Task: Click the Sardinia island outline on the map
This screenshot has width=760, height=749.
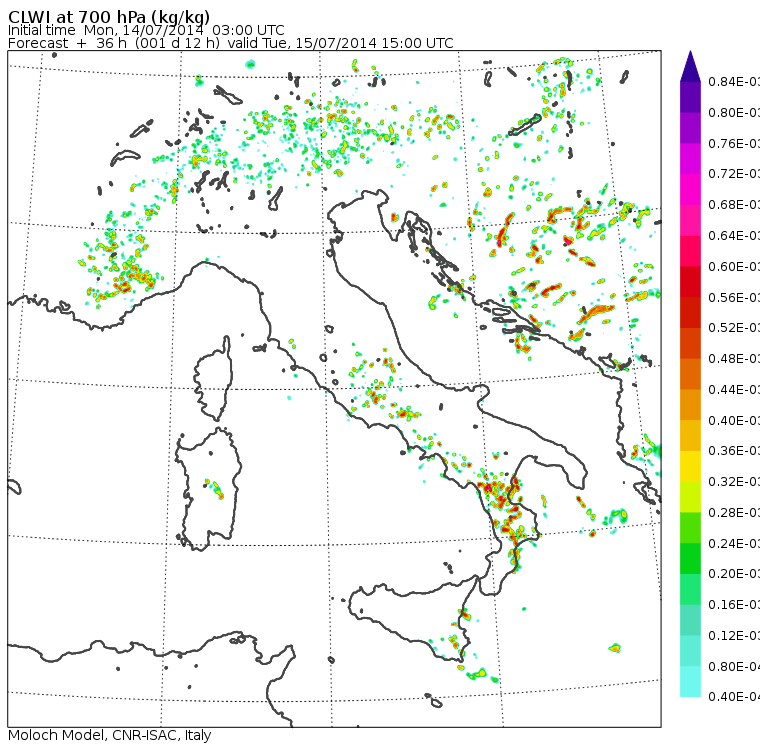Action: tap(208, 489)
